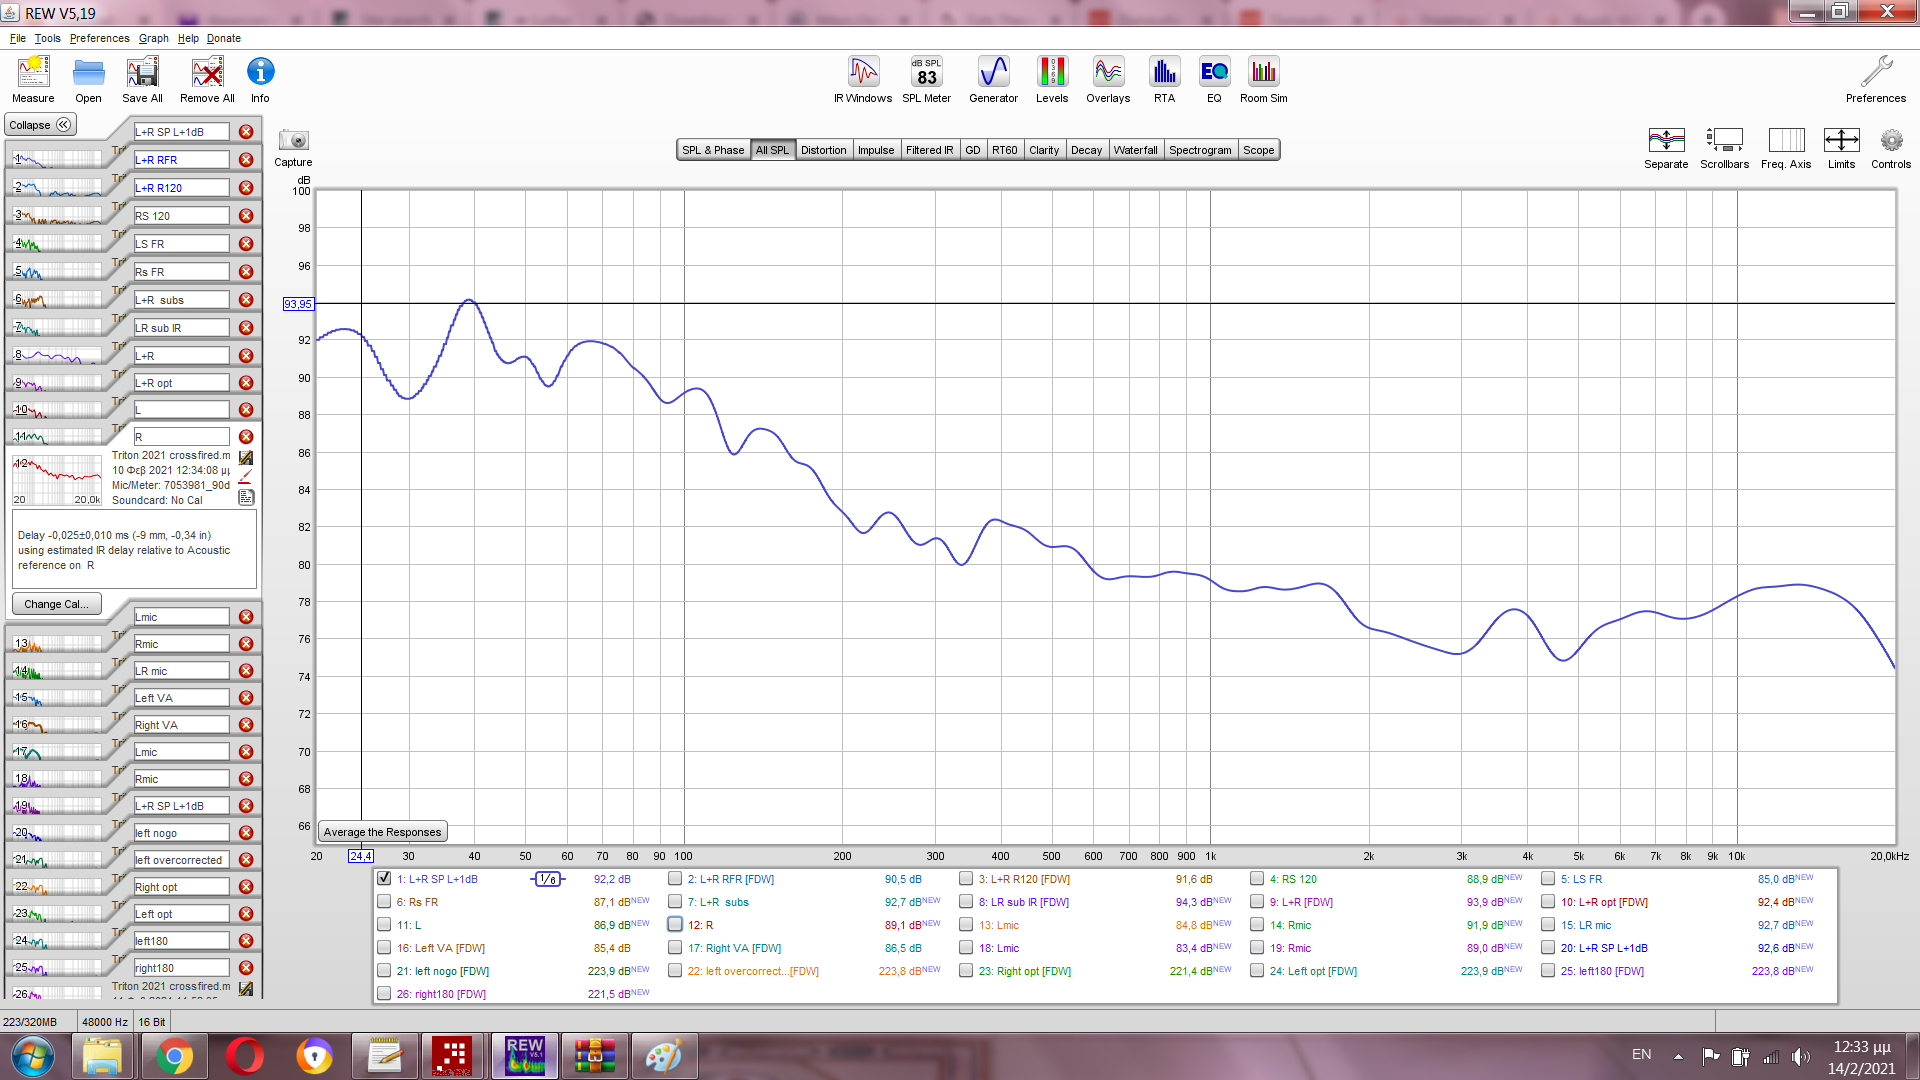Show hidden system tray icons
Image resolution: width=1920 pixels, height=1080 pixels.
[1678, 1056]
